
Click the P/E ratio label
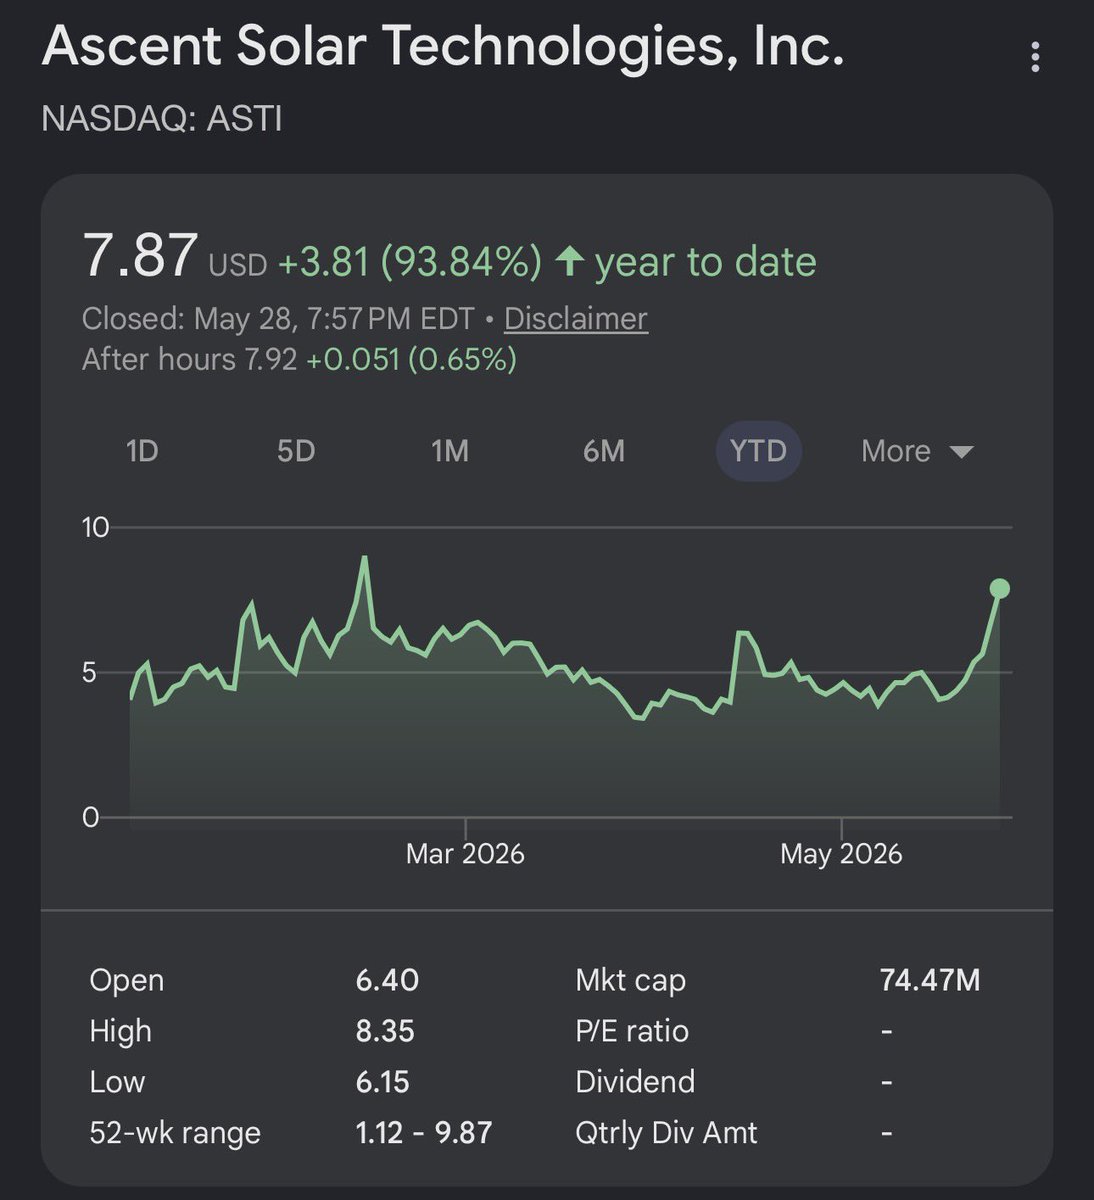tap(632, 1031)
